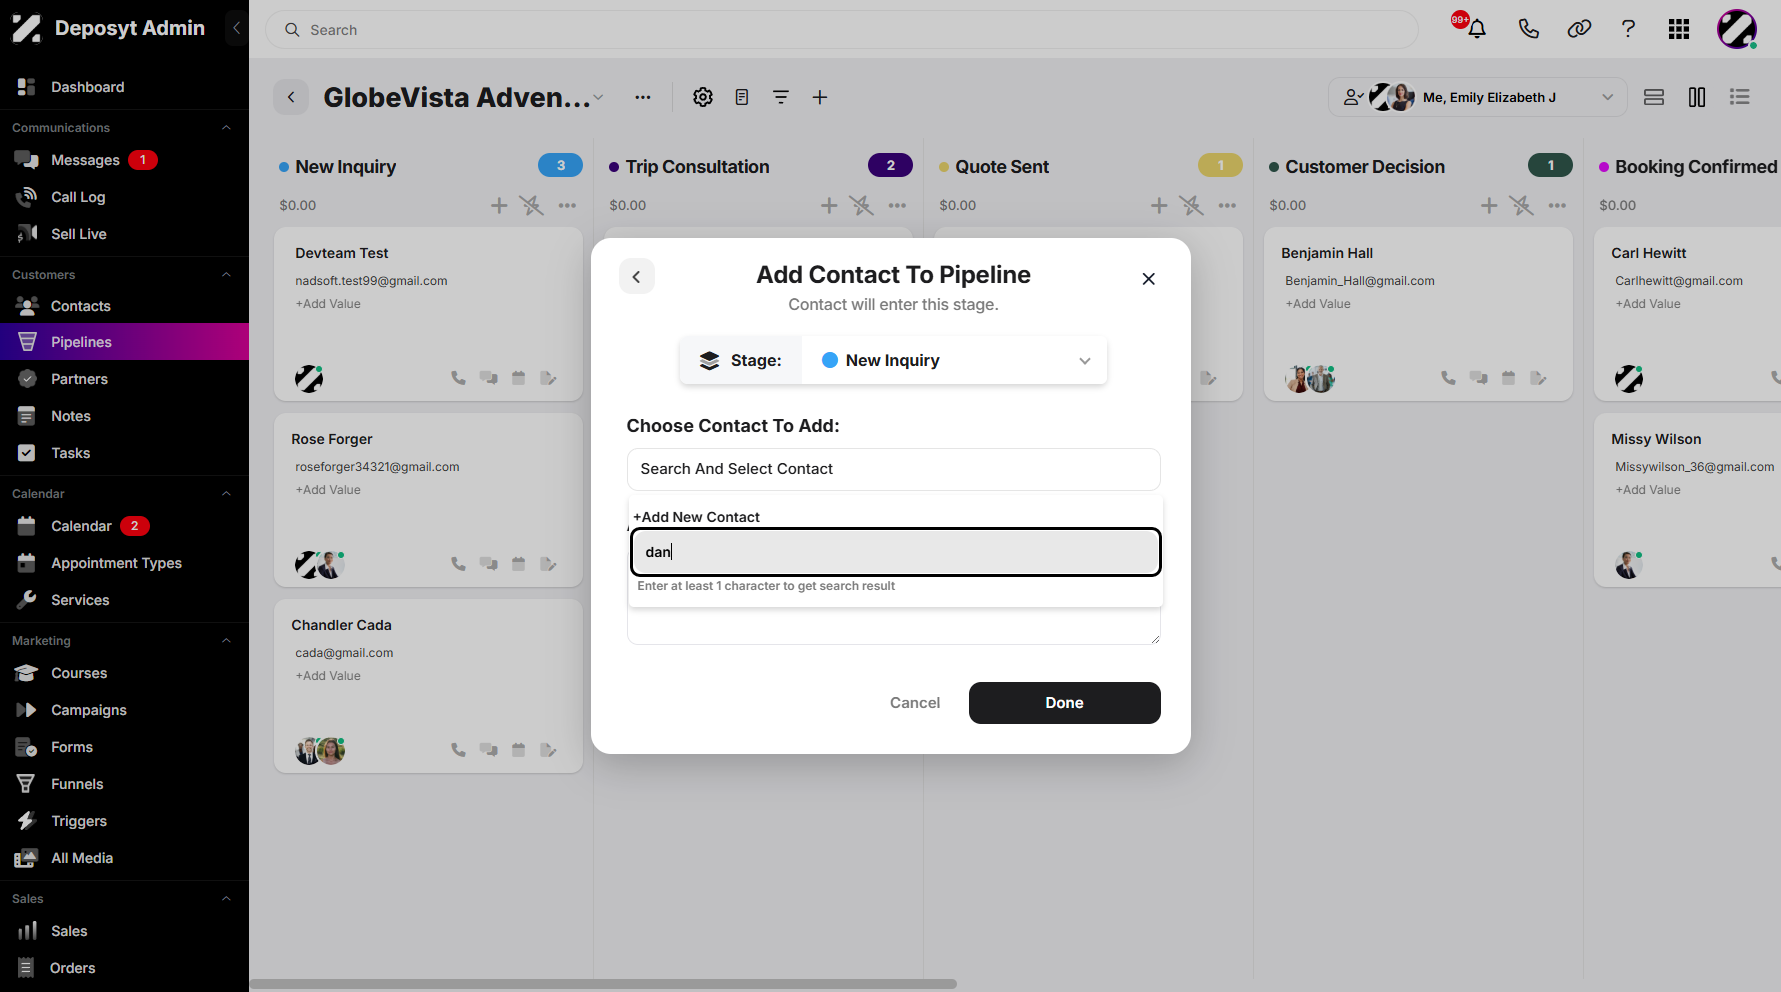Collapse the sidebar with chevron
1781x992 pixels.
tap(236, 28)
